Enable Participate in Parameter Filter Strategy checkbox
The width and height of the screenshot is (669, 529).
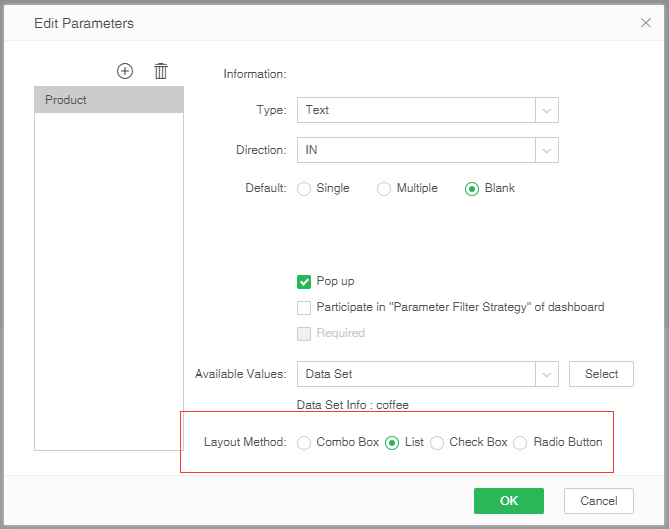[304, 308]
